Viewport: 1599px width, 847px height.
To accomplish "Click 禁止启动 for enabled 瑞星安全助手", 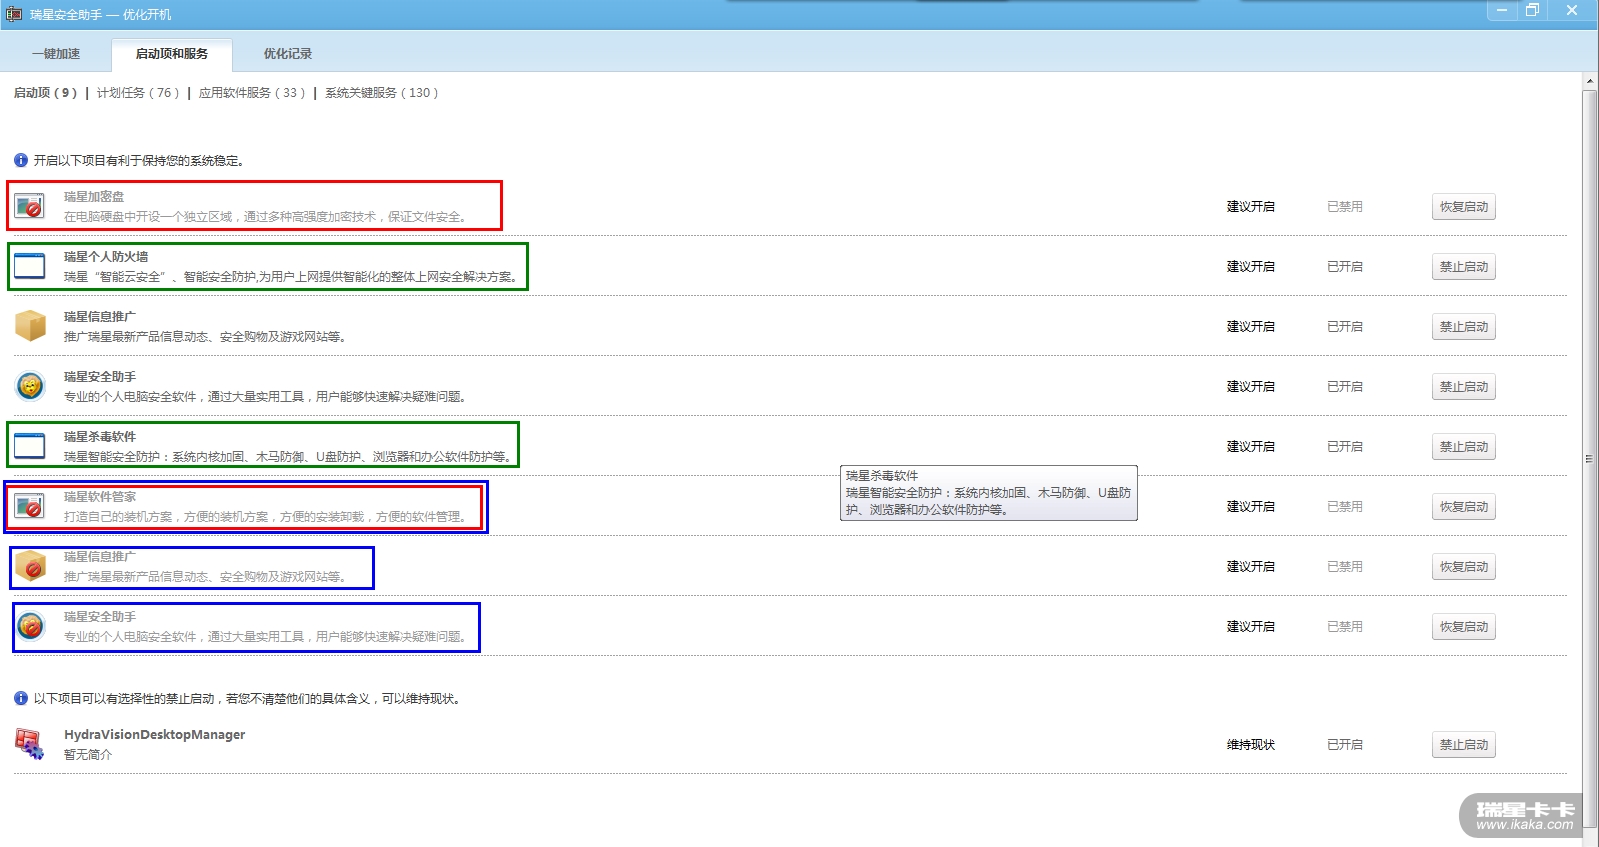I will tap(1464, 387).
